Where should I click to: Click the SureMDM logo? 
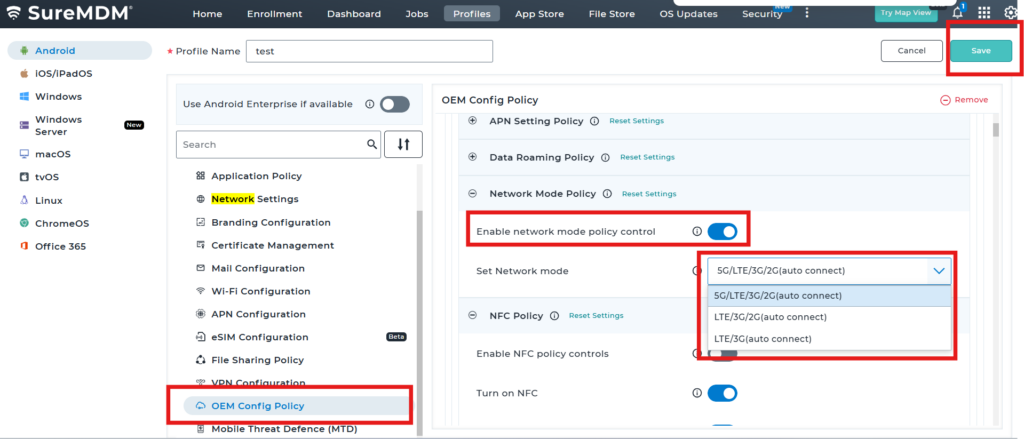[x=69, y=12]
